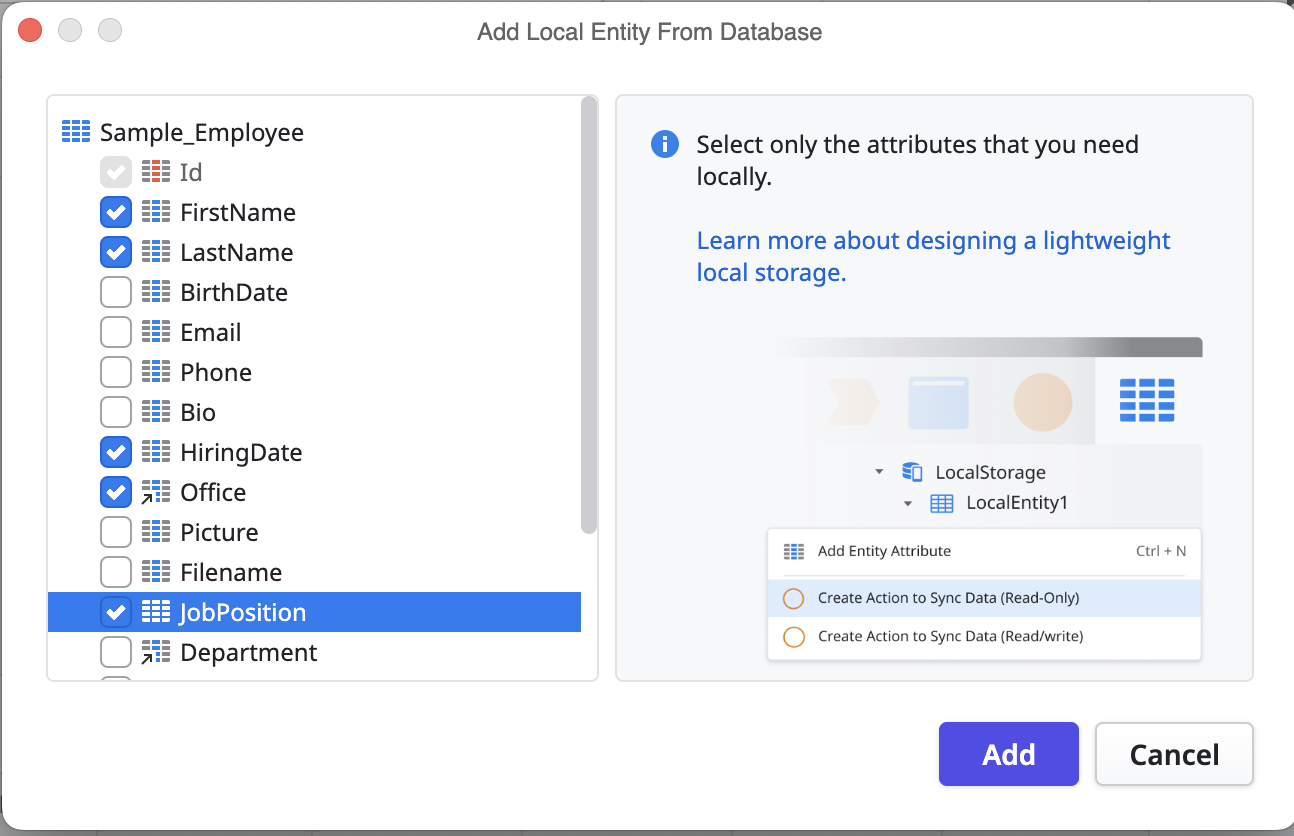Collapse the LocalStorage tree arrow
Image resolution: width=1294 pixels, height=836 pixels.
pos(879,472)
